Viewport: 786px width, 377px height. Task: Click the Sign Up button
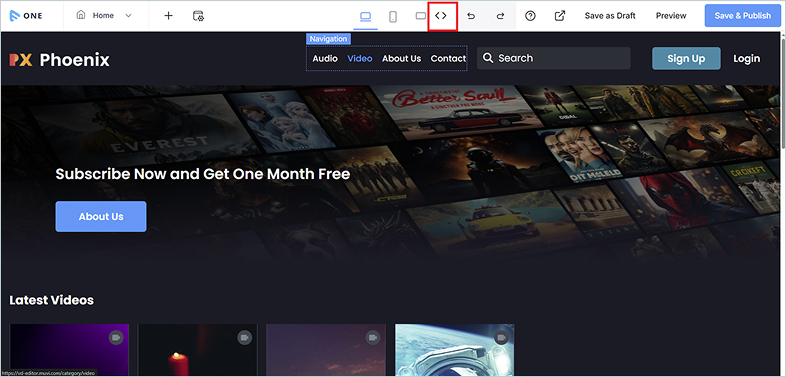[686, 59]
